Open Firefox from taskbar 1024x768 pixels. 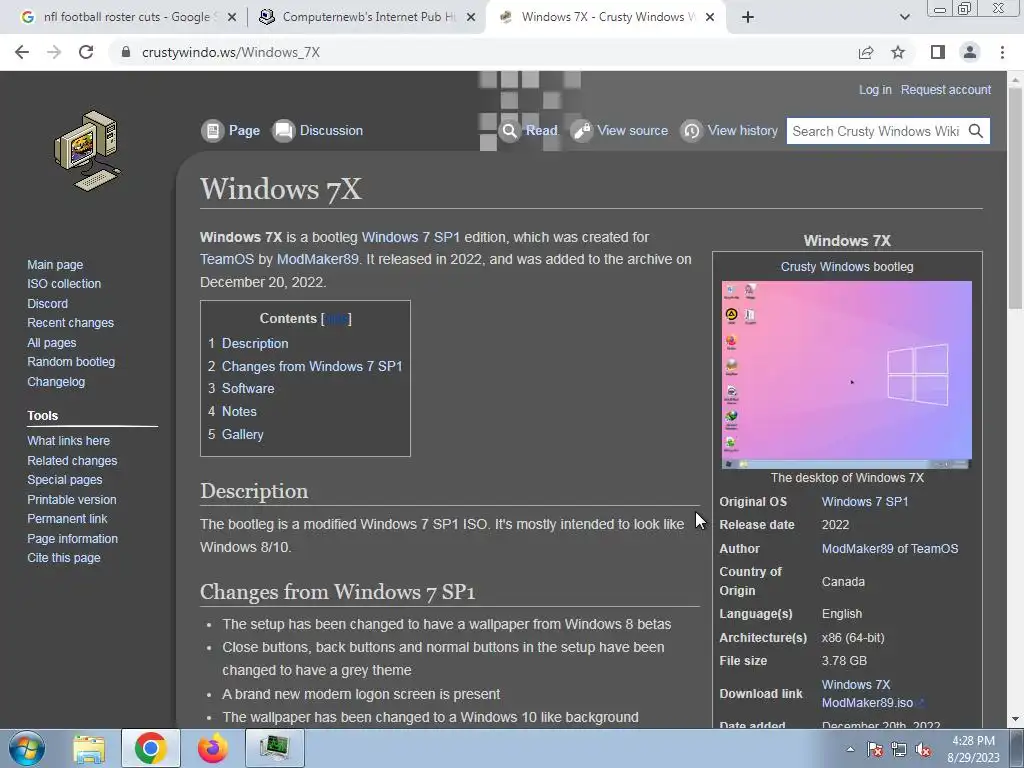[213, 748]
